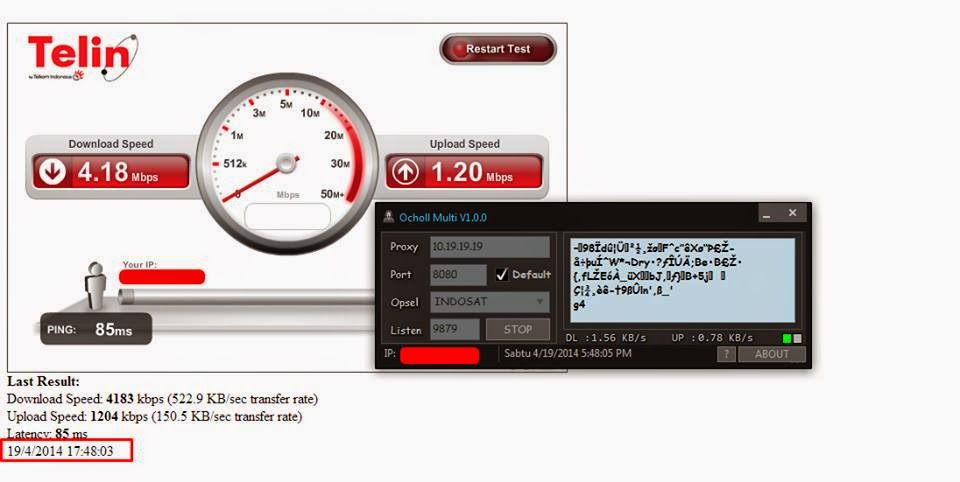Click the '19/4/2014 17:48:03' timestamp text

pos(60,452)
